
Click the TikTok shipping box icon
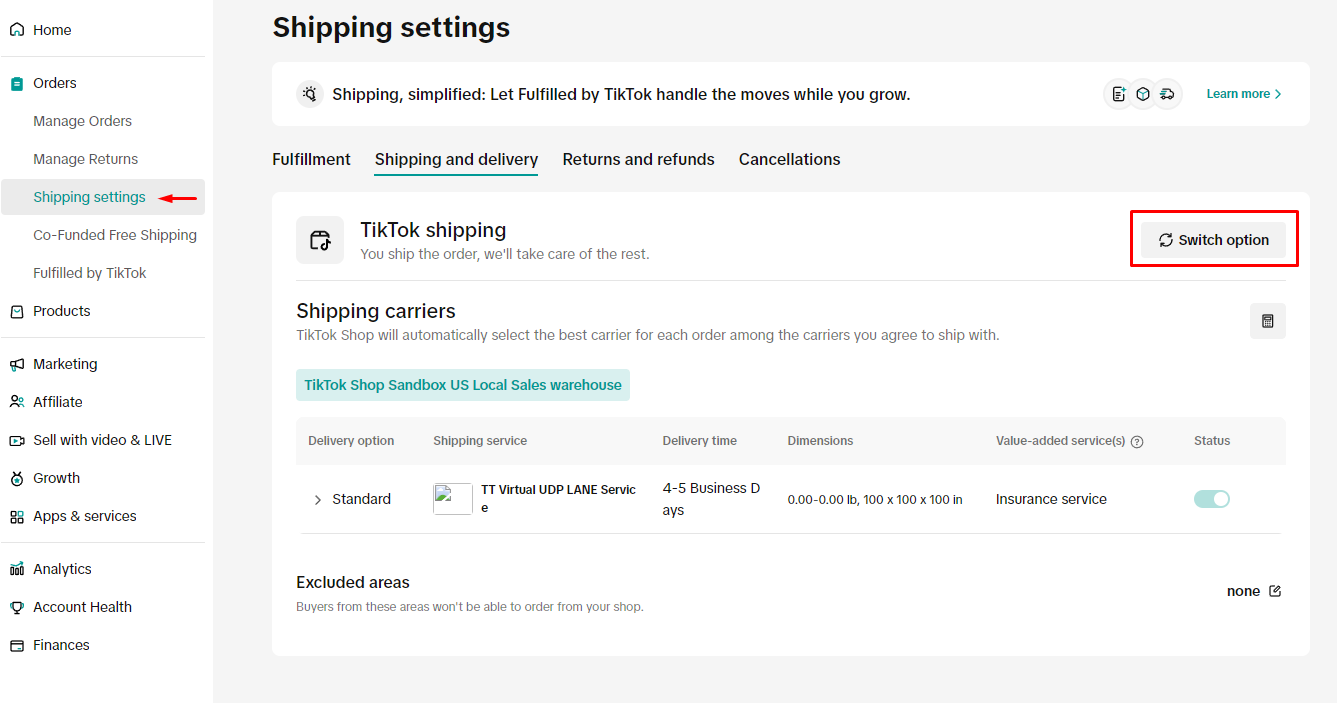[x=320, y=240]
